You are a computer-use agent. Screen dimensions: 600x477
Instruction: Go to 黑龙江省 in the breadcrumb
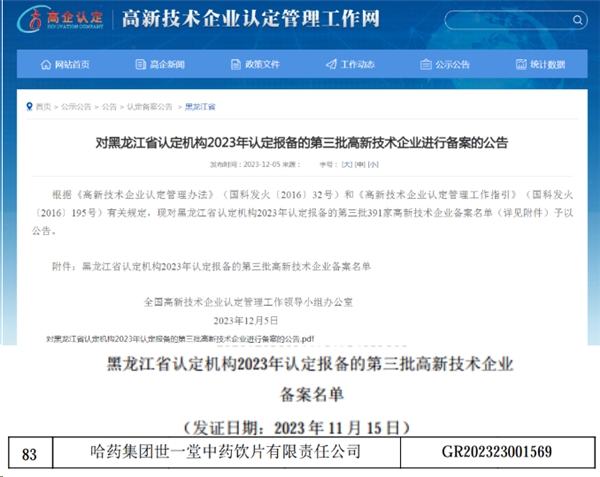pos(200,107)
